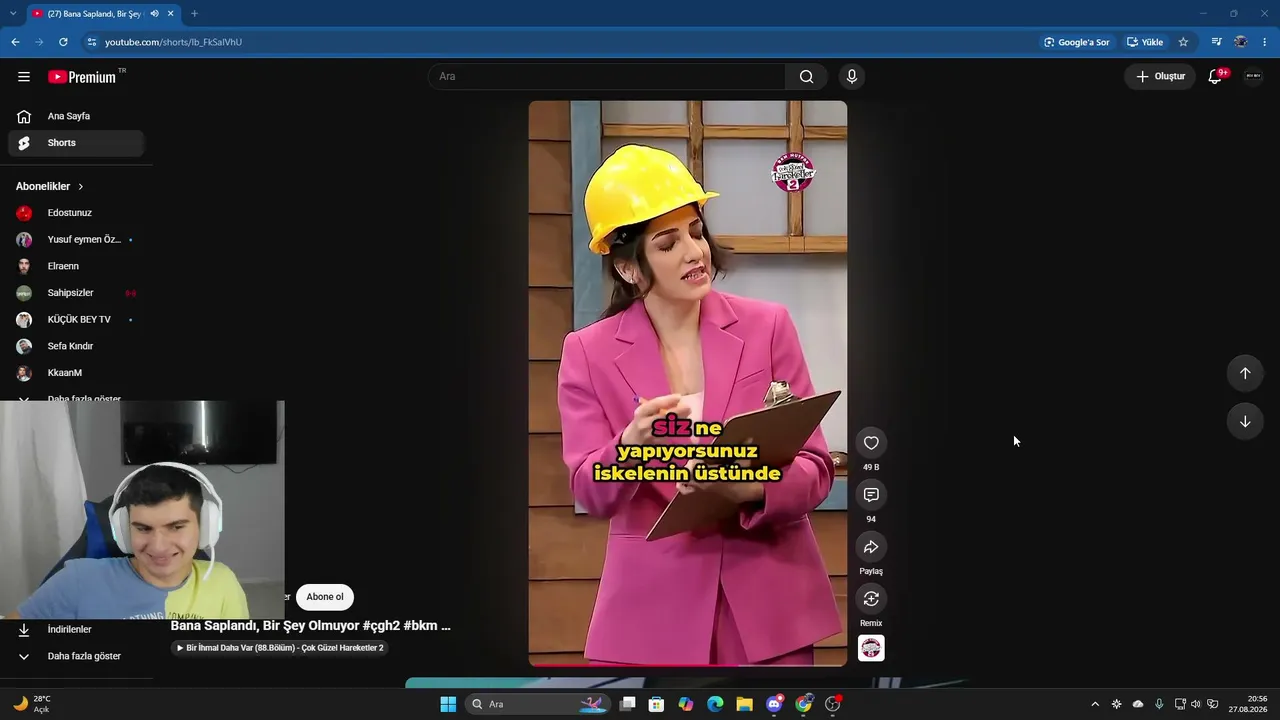Click the Short's title Bana Saplandı
Screen dimensions: 1280x720
pos(311,626)
